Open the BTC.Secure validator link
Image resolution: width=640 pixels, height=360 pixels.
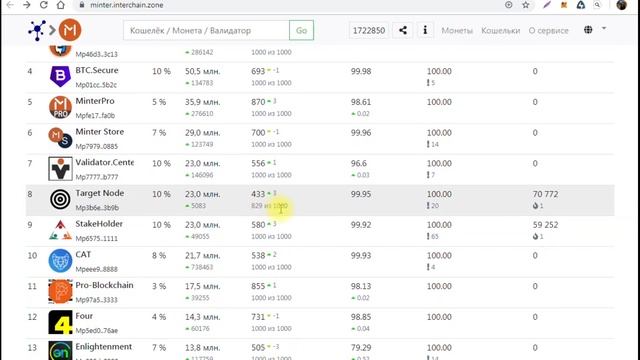[x=97, y=70]
